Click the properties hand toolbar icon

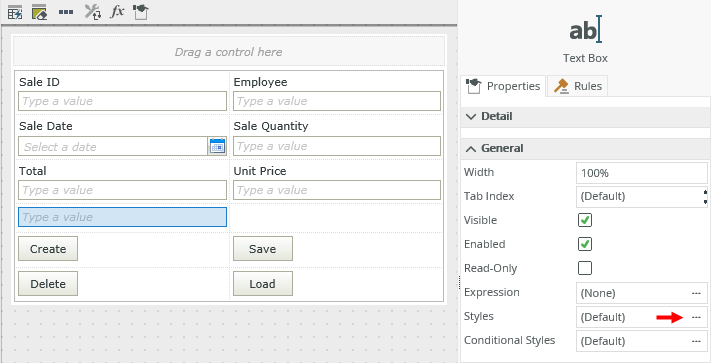(141, 12)
